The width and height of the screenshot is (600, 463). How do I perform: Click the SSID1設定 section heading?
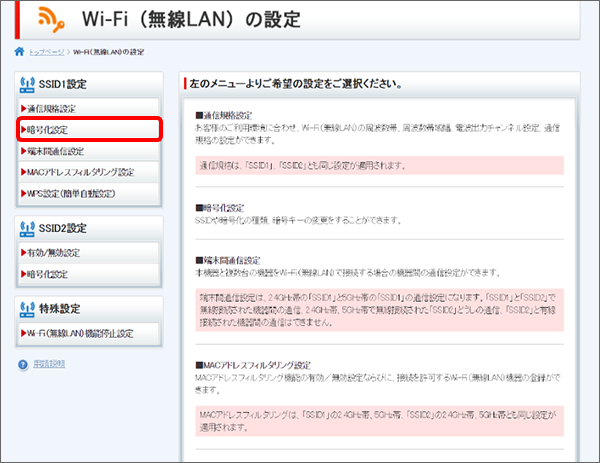click(63, 84)
